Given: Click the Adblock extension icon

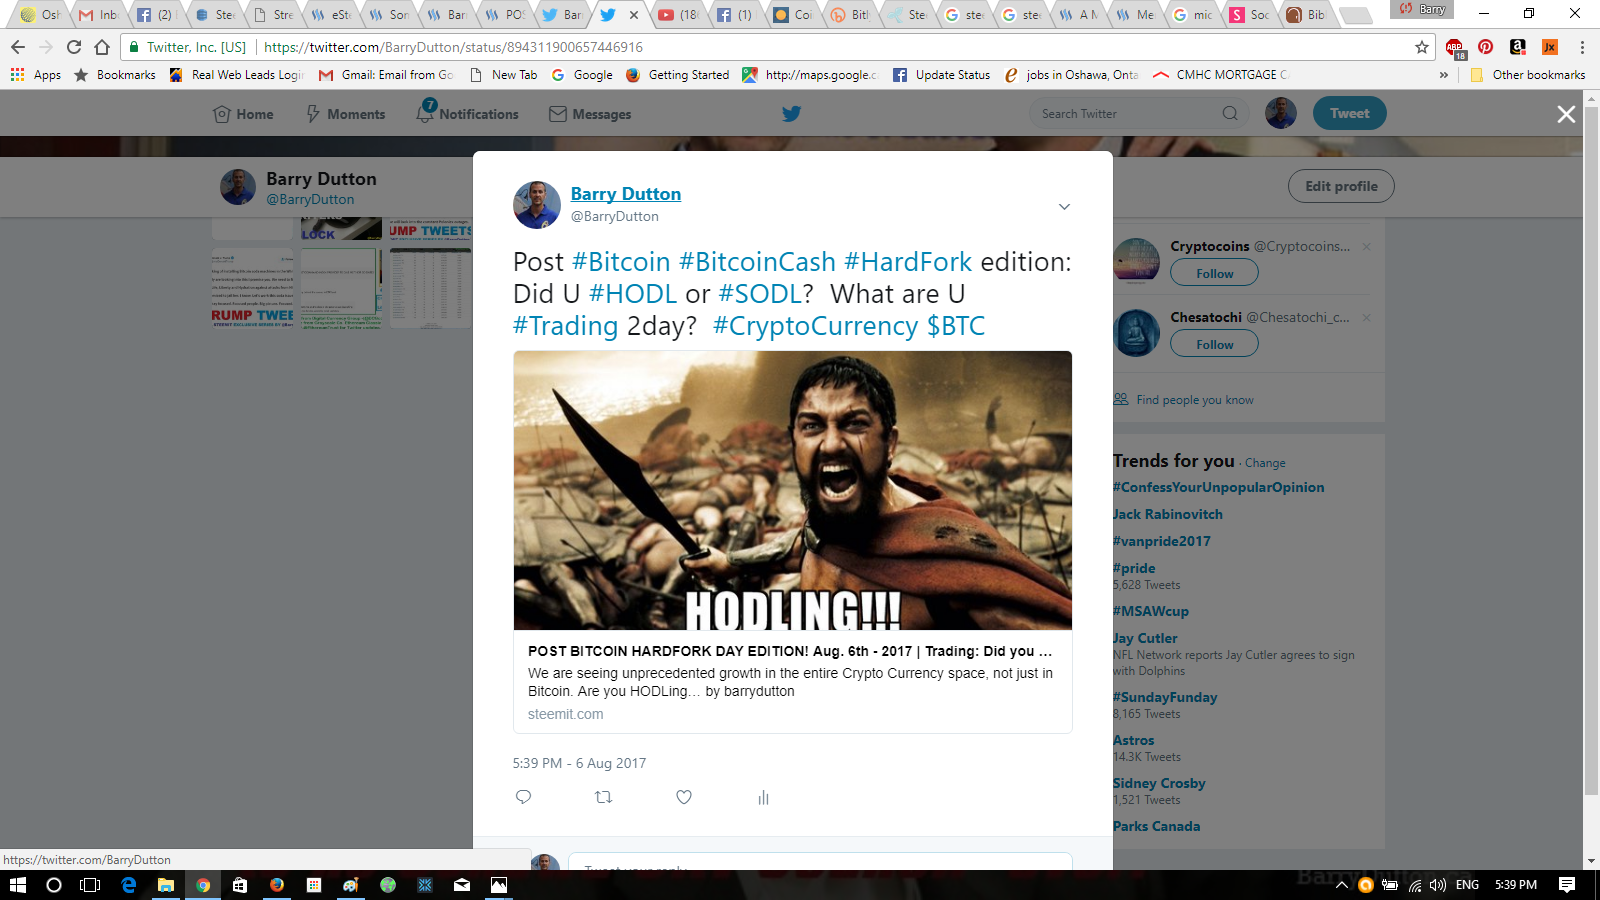Looking at the screenshot, I should tap(1454, 47).
